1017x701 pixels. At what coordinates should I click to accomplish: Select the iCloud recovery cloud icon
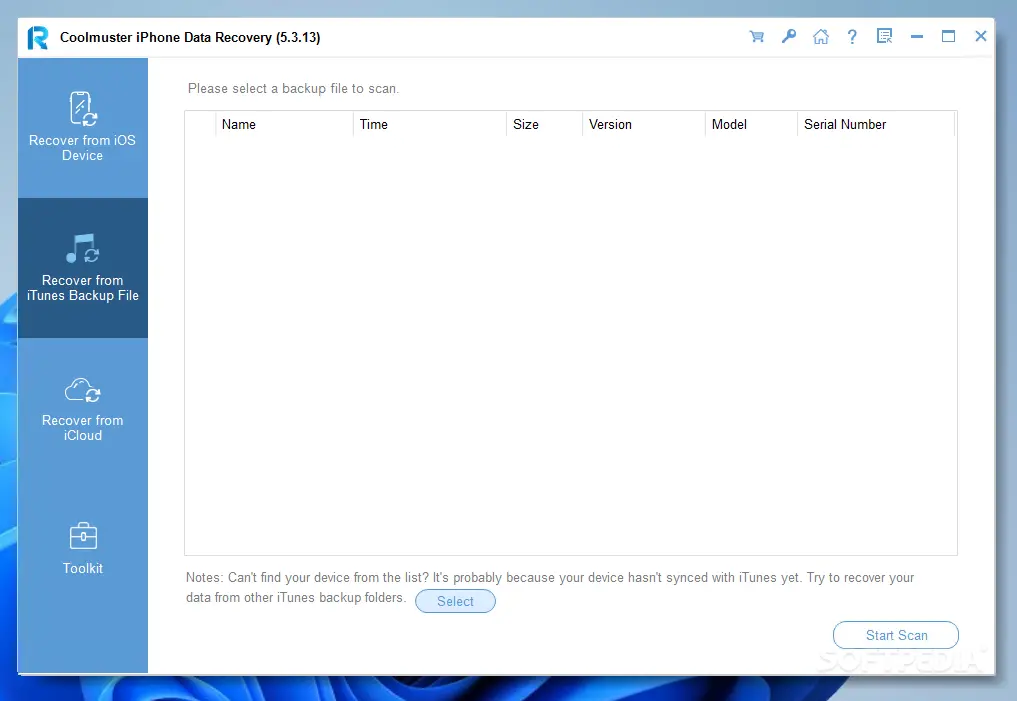82,390
